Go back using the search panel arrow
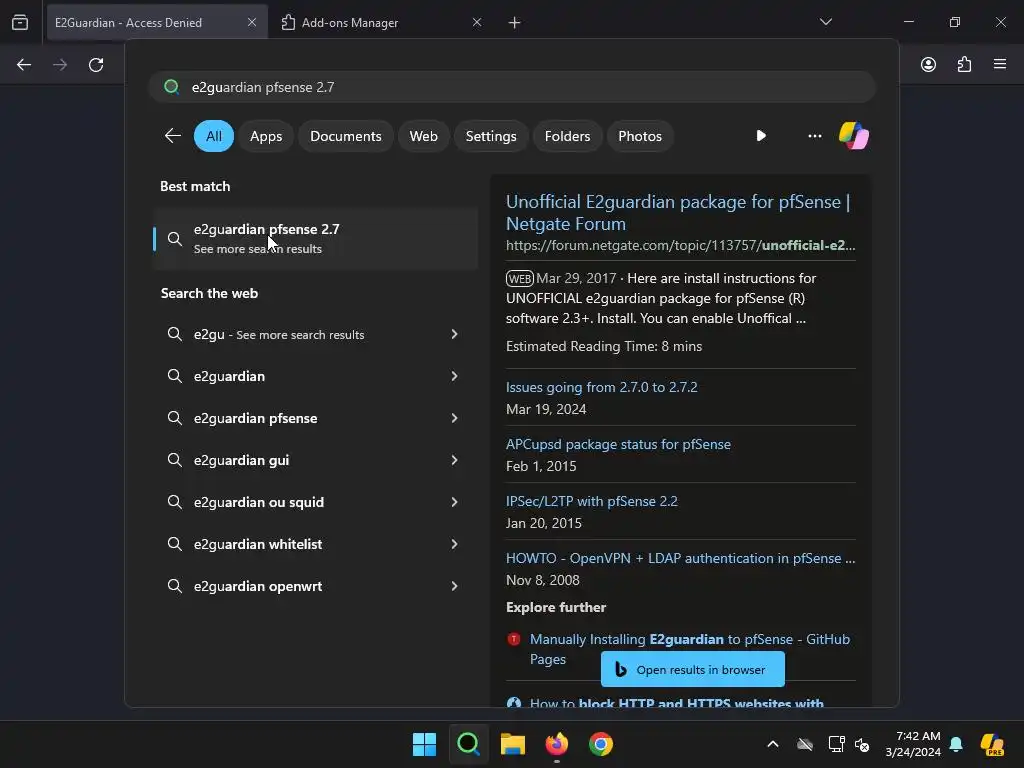1024x768 pixels. 173,136
